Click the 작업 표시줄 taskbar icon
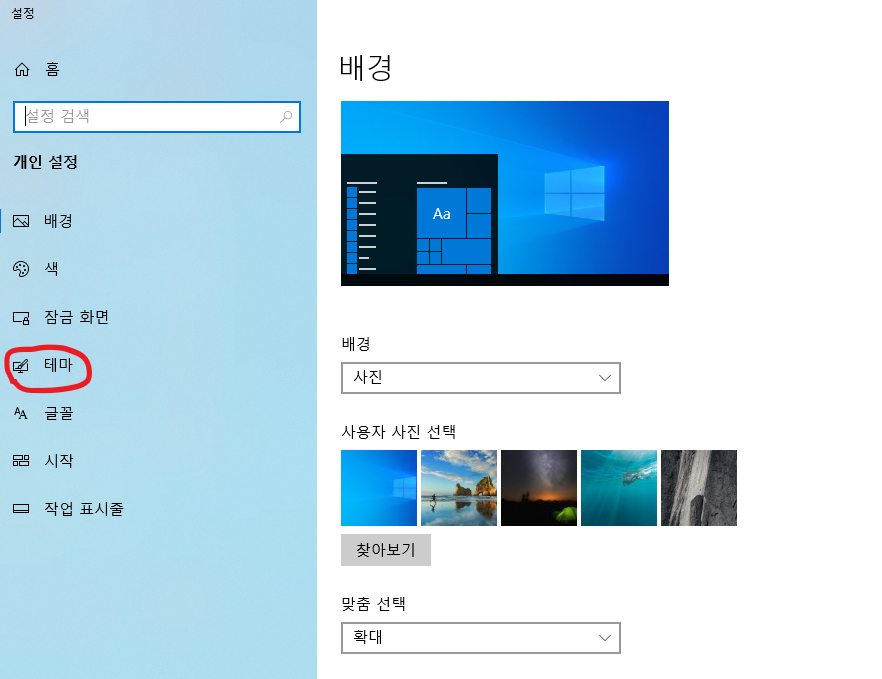 (21, 509)
